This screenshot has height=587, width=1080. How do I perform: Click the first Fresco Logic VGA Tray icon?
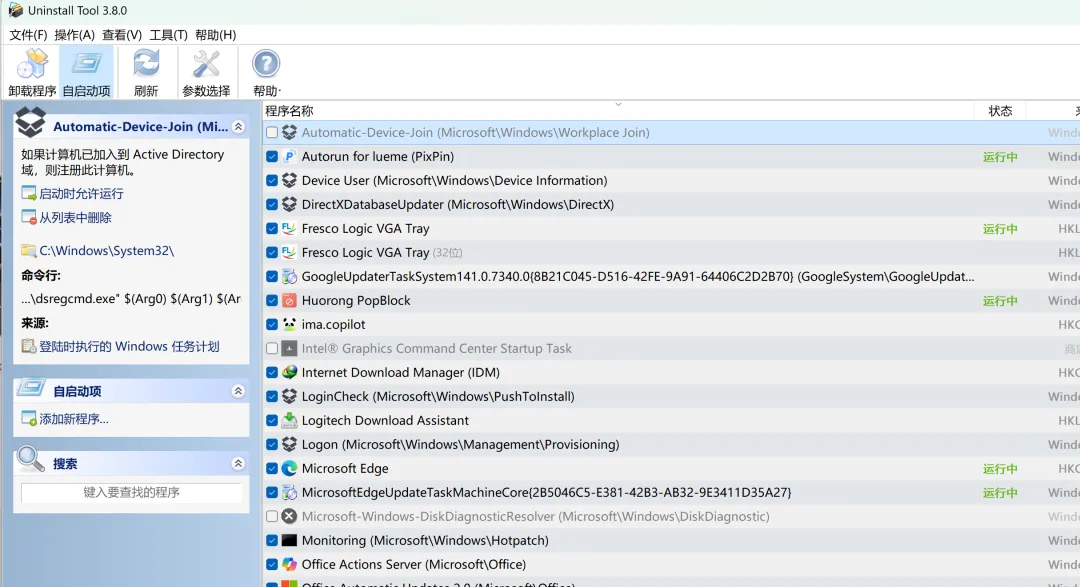[289, 229]
